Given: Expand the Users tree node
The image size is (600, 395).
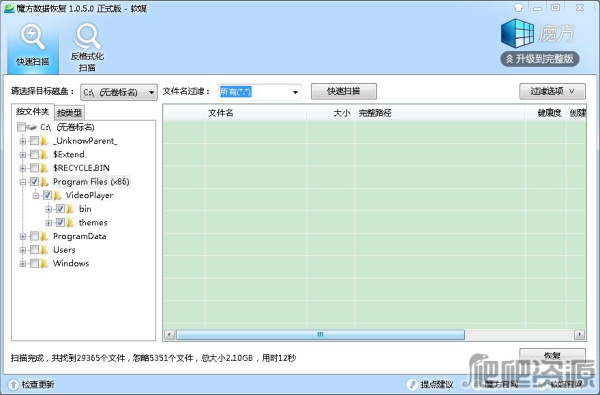Looking at the screenshot, I should pyautogui.click(x=23, y=250).
